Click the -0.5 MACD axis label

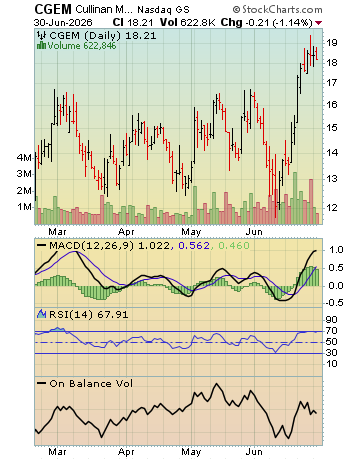click(x=333, y=303)
